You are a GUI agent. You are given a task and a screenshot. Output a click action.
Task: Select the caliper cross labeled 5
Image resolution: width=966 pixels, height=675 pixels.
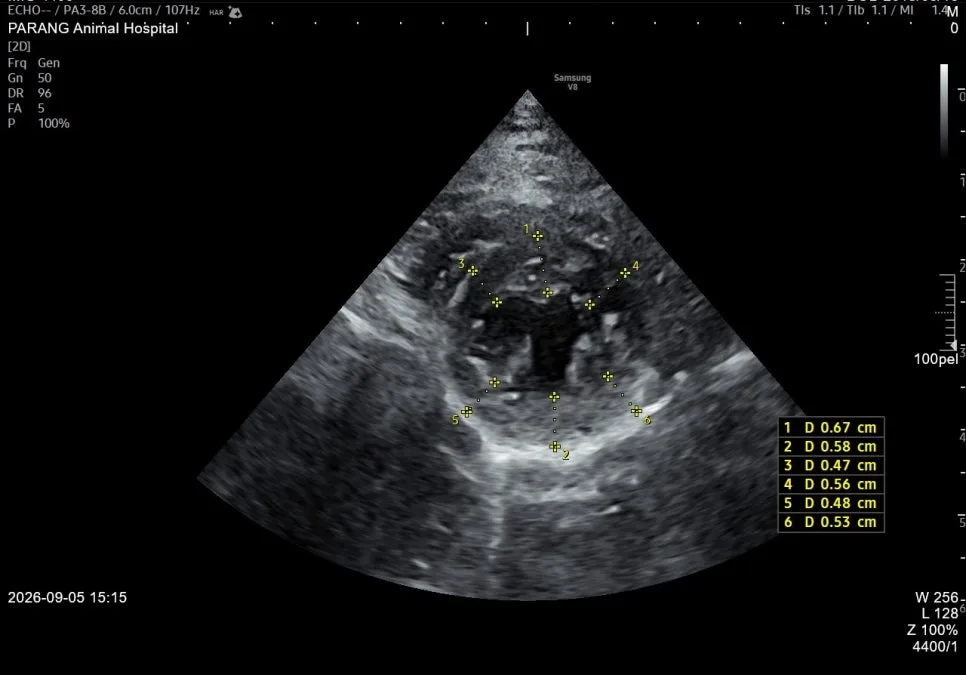[467, 411]
